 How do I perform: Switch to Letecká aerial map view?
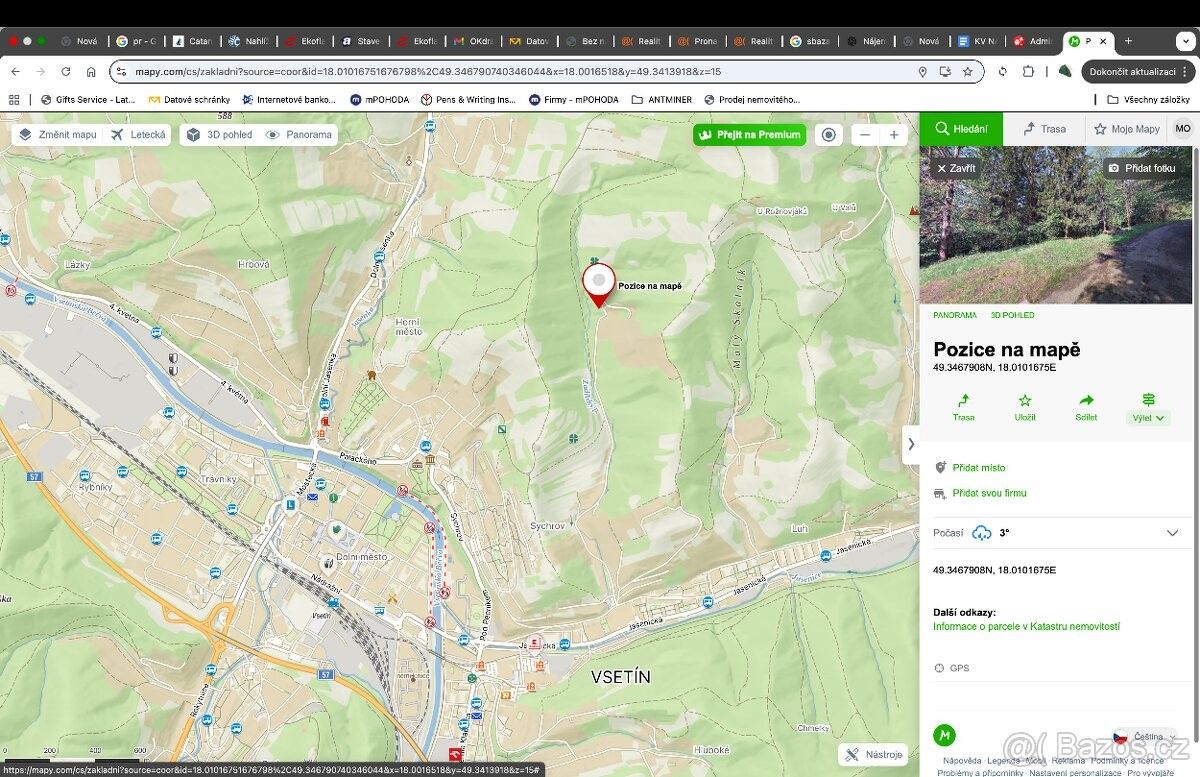tap(137, 134)
